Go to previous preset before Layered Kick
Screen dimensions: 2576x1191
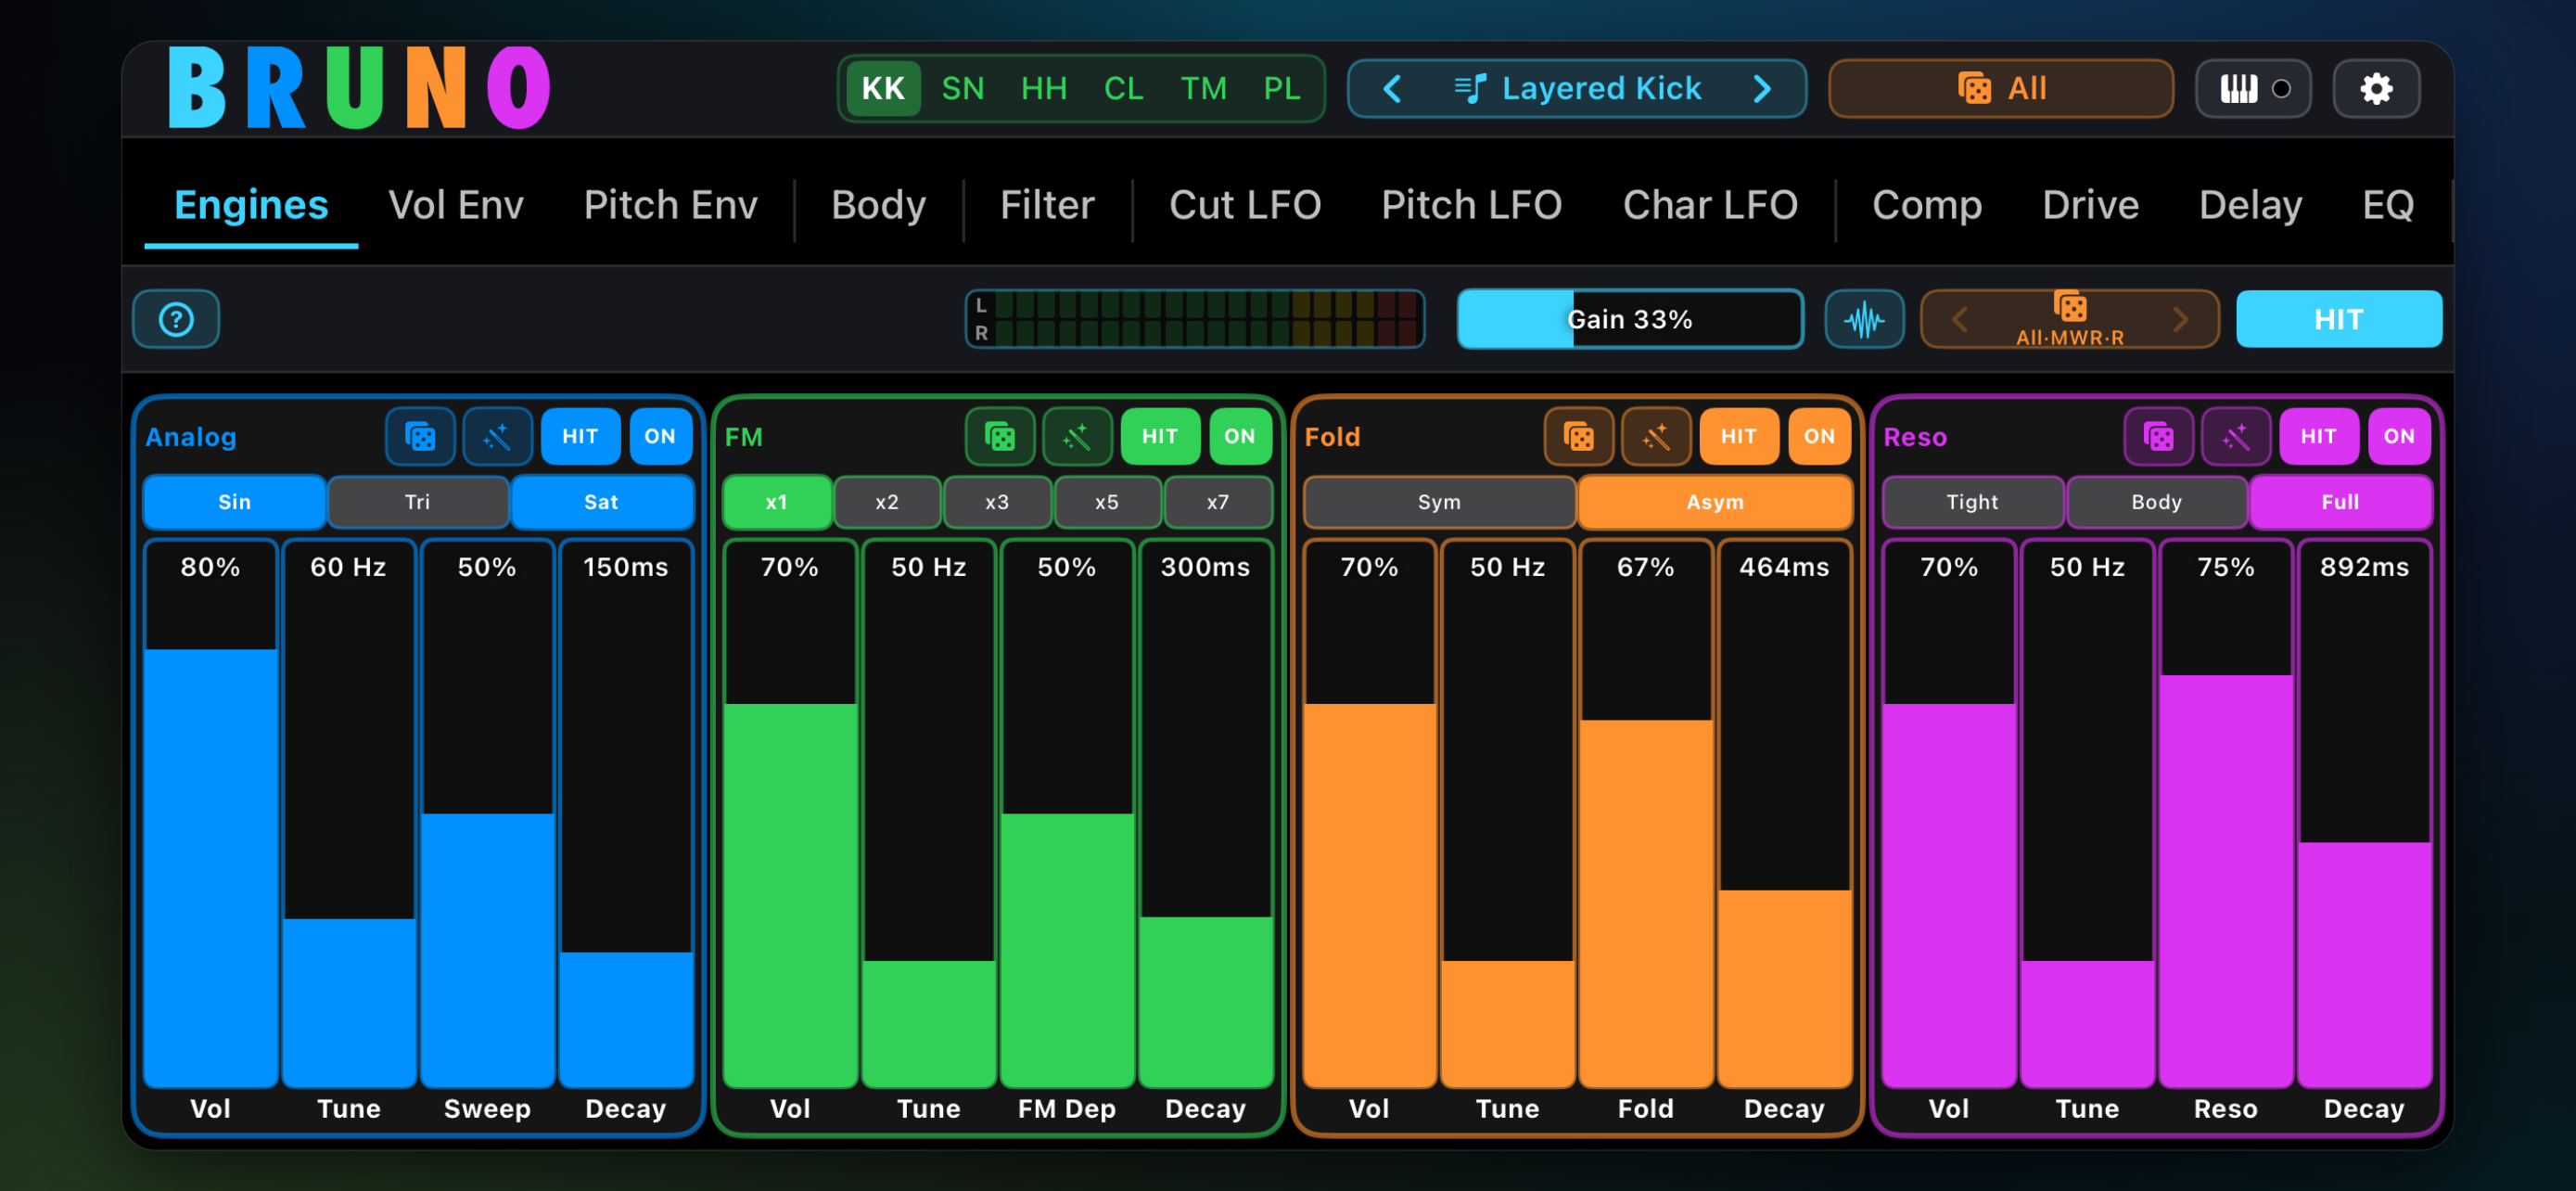tap(1392, 89)
